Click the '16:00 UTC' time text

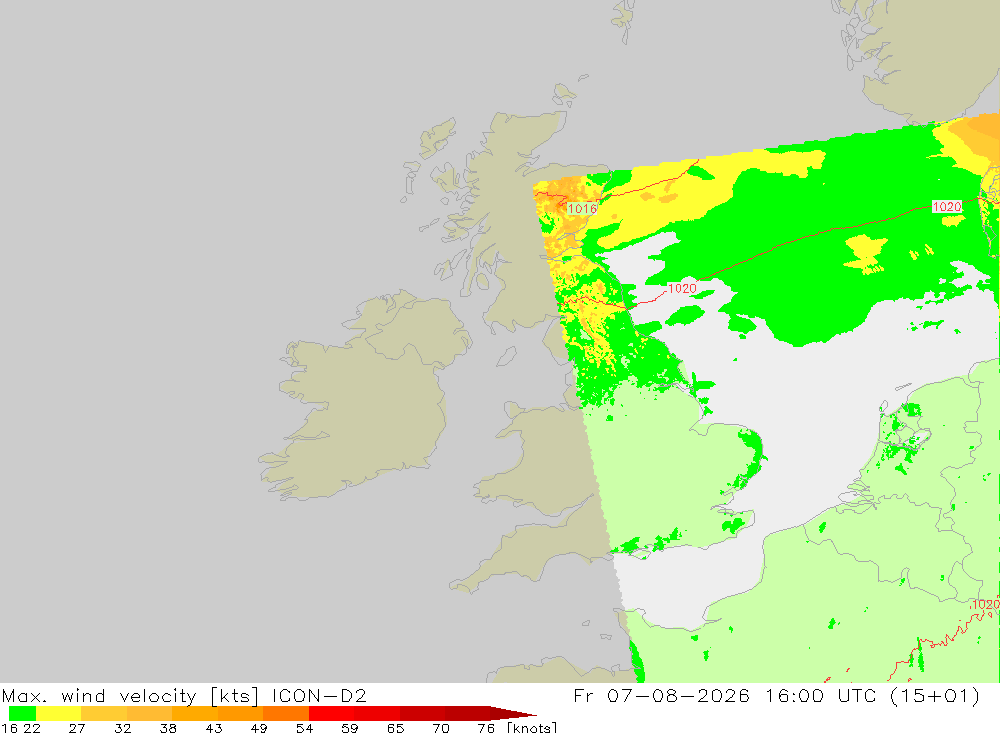coord(821,695)
